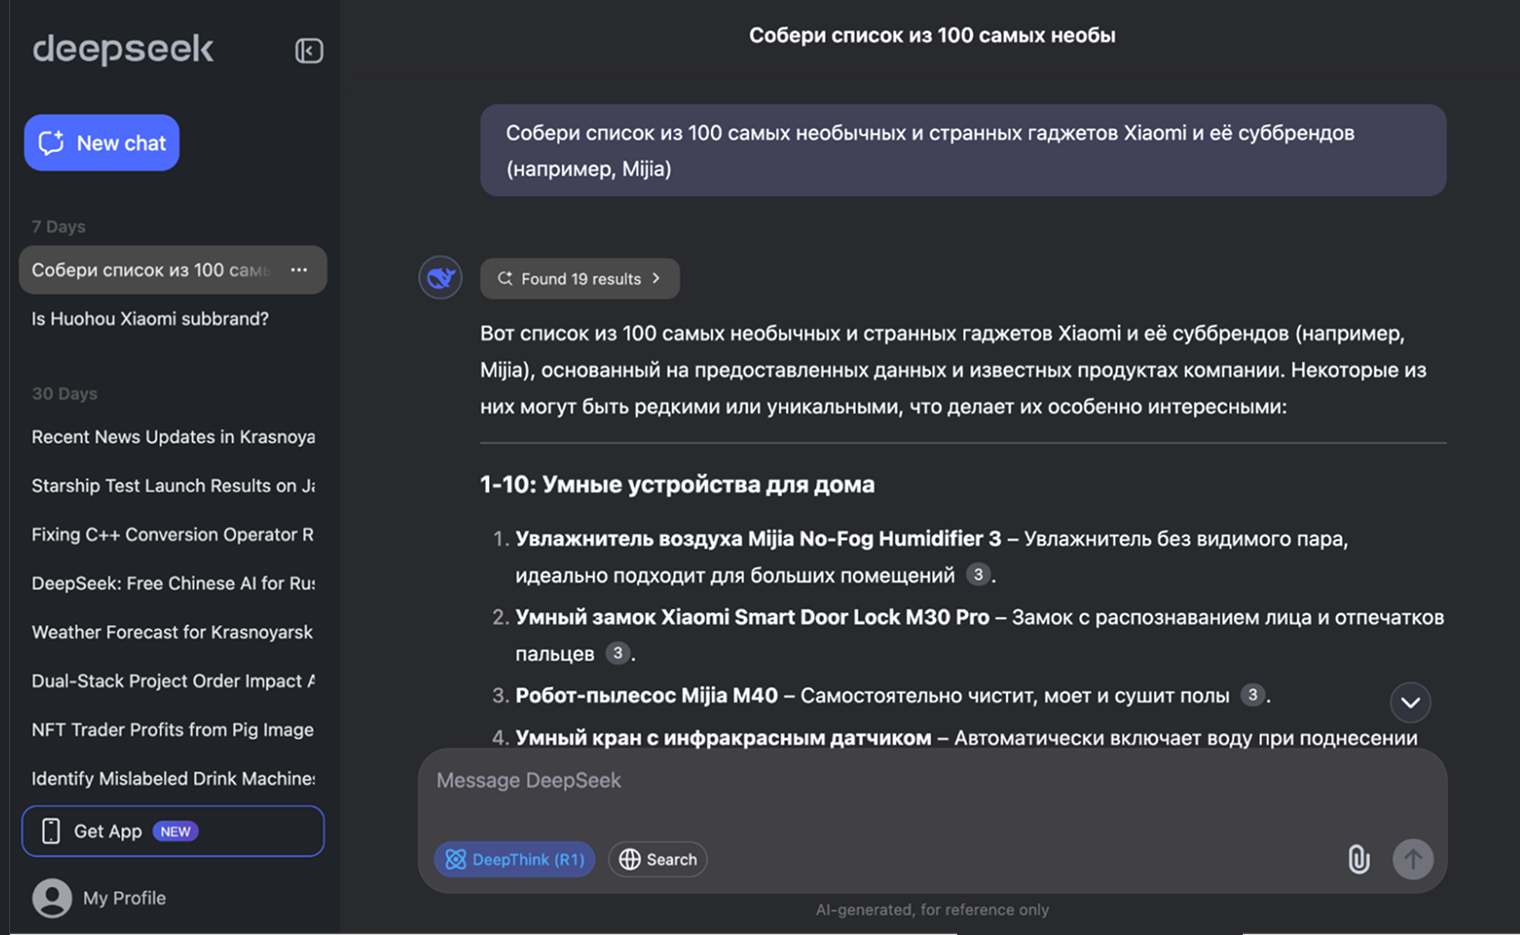The width and height of the screenshot is (1520, 935).
Task: Jump to bottom with the down-arrow button
Action: pos(1411,702)
